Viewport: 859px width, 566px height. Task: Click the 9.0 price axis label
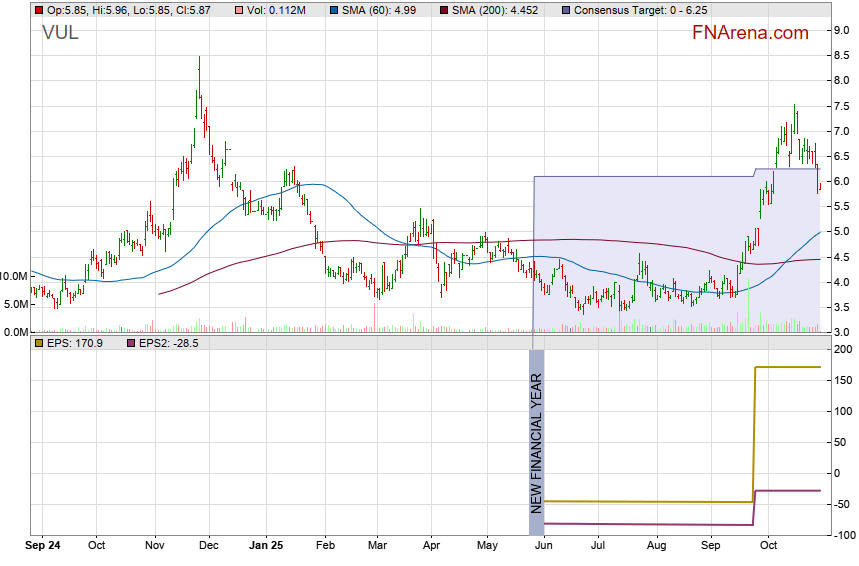coord(841,30)
